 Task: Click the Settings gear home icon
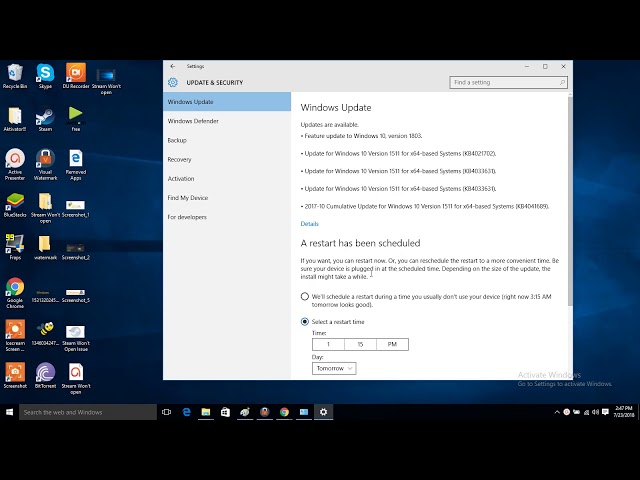[x=173, y=82]
